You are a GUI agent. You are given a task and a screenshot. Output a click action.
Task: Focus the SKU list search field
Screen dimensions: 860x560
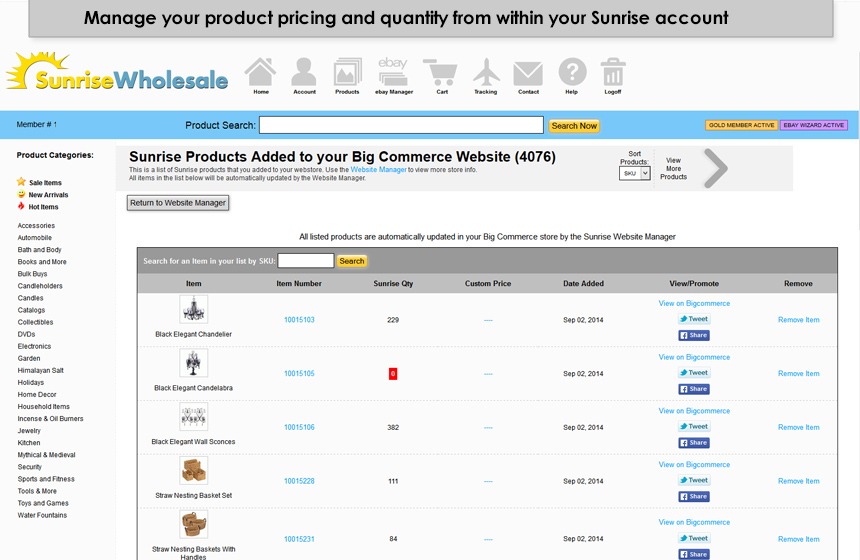pos(305,261)
